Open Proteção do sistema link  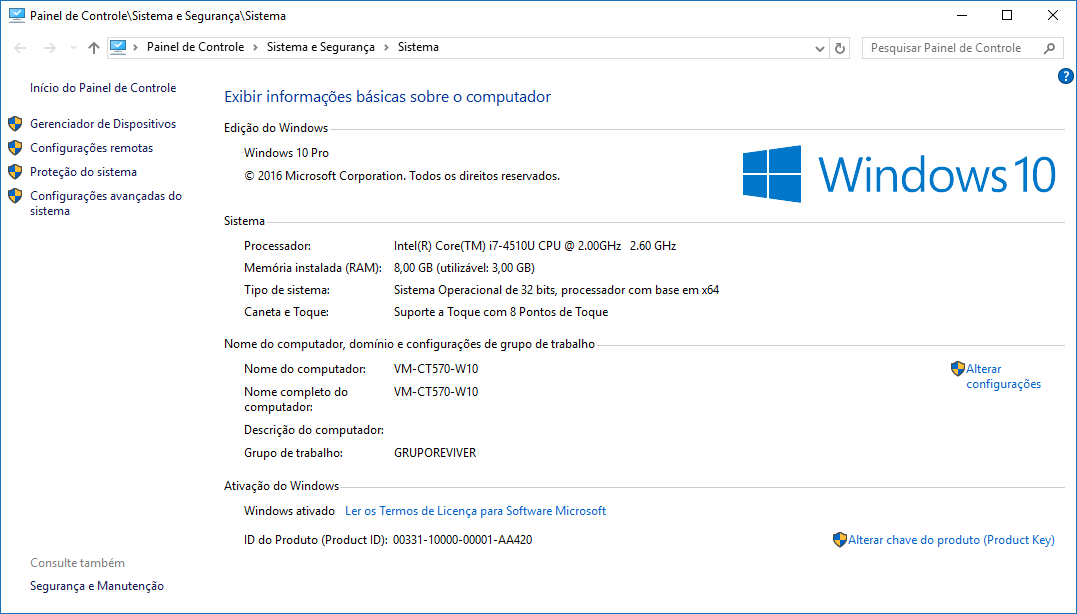pos(83,172)
